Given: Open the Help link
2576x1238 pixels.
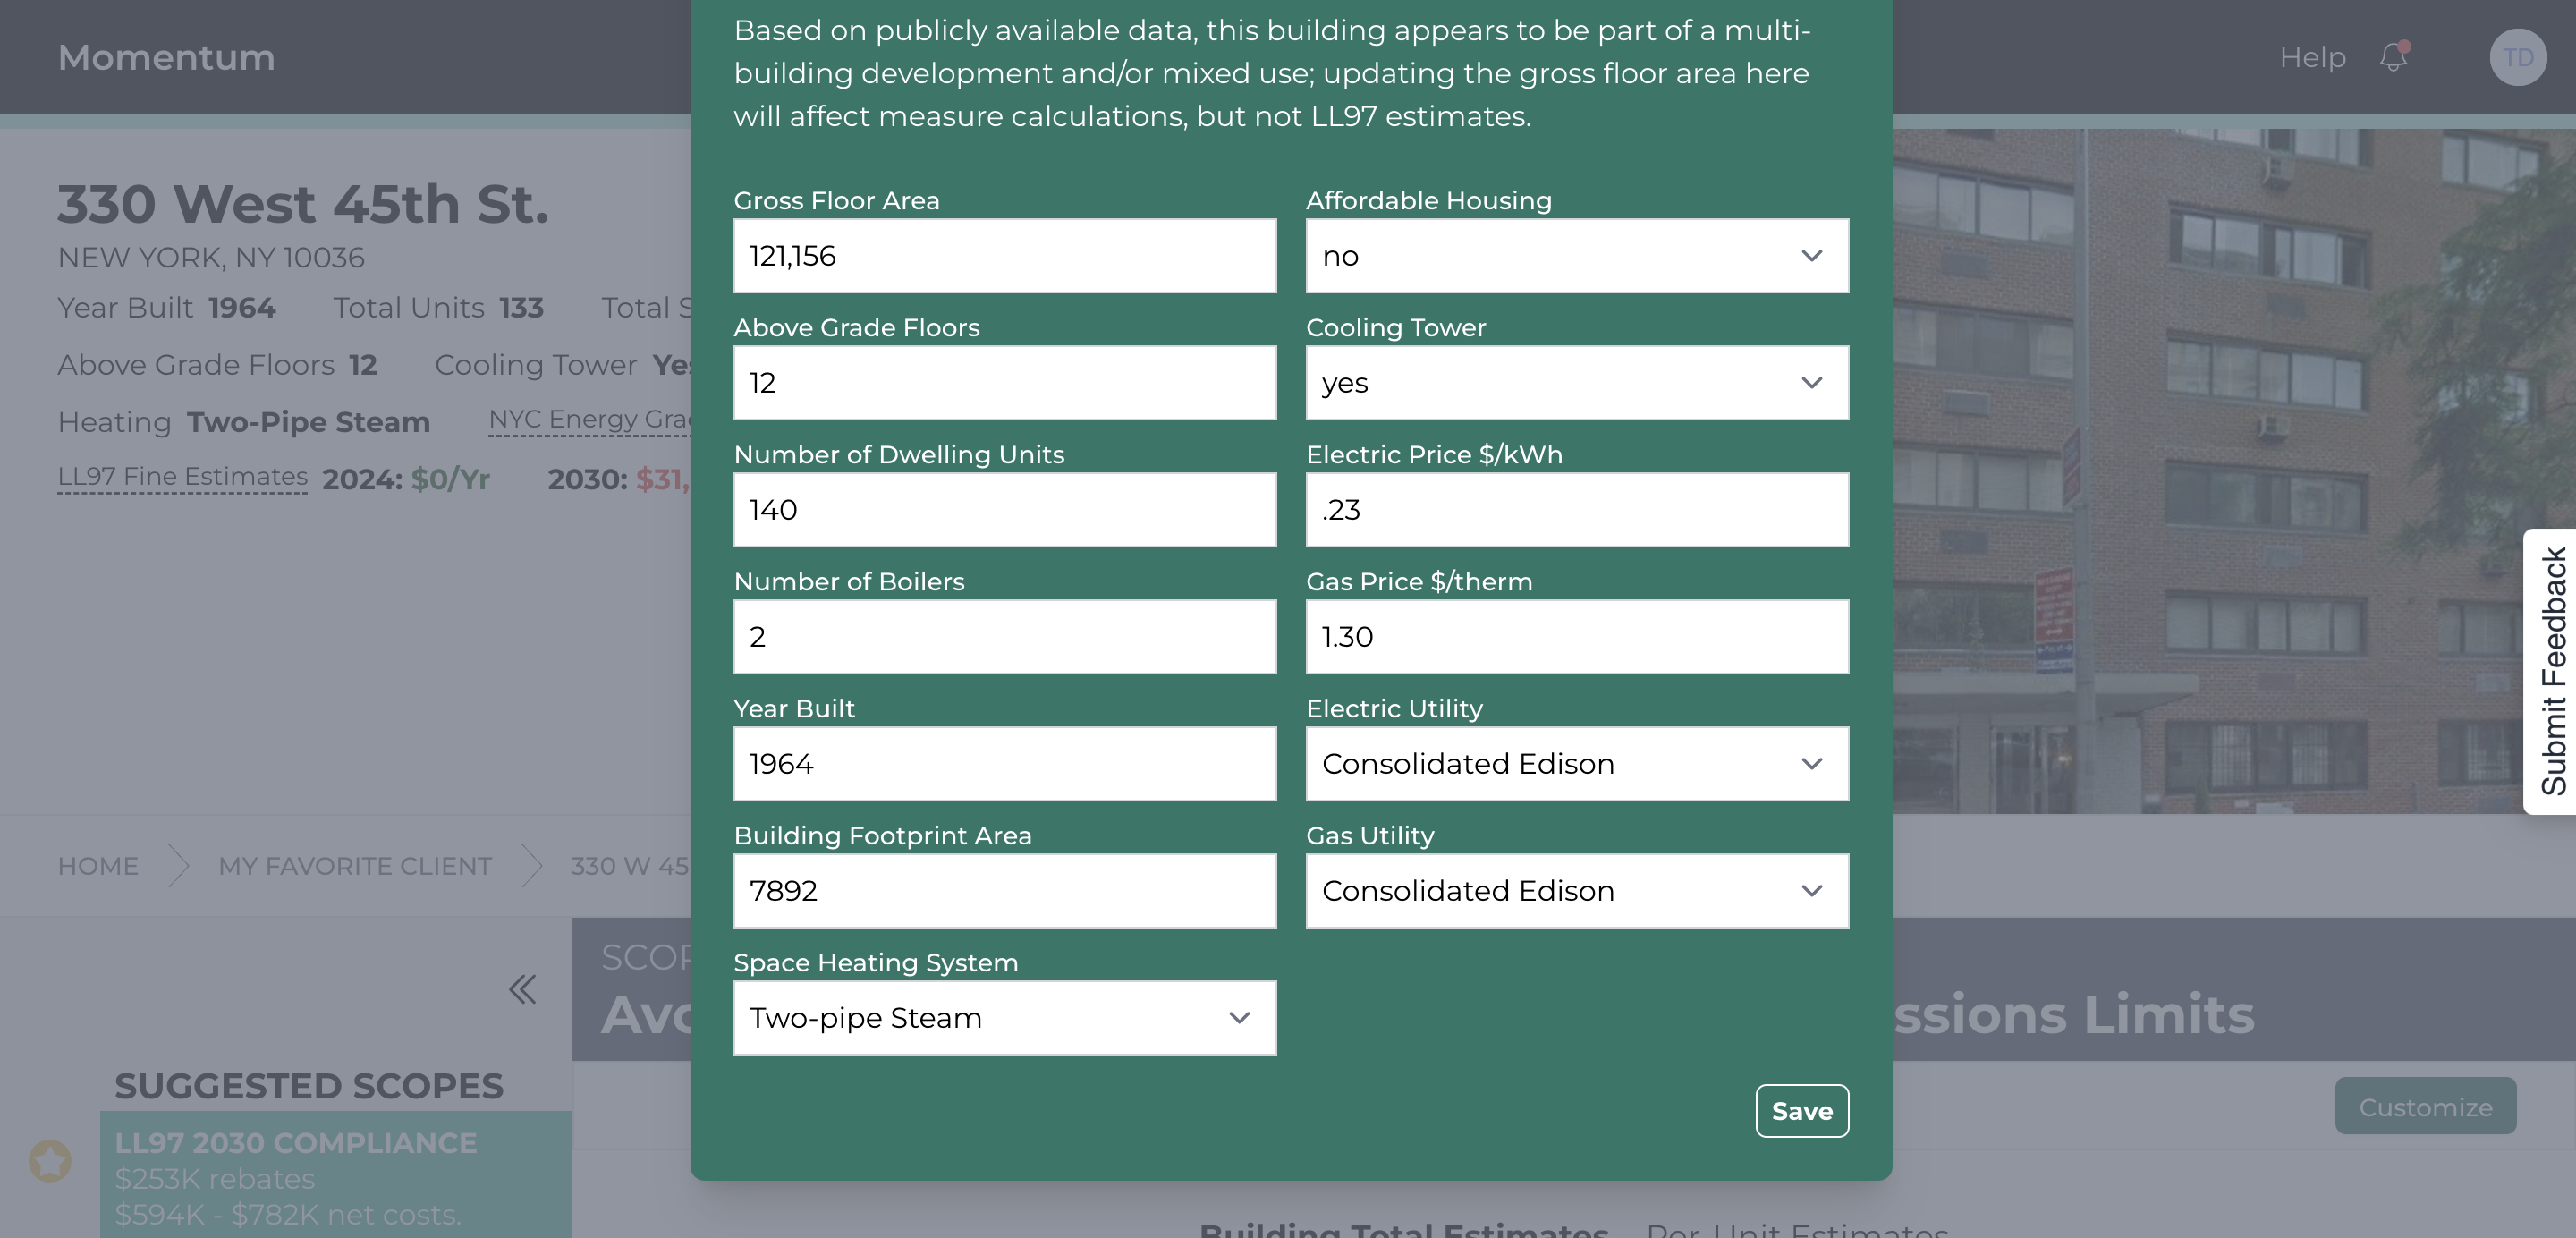Looking at the screenshot, I should [x=2312, y=57].
